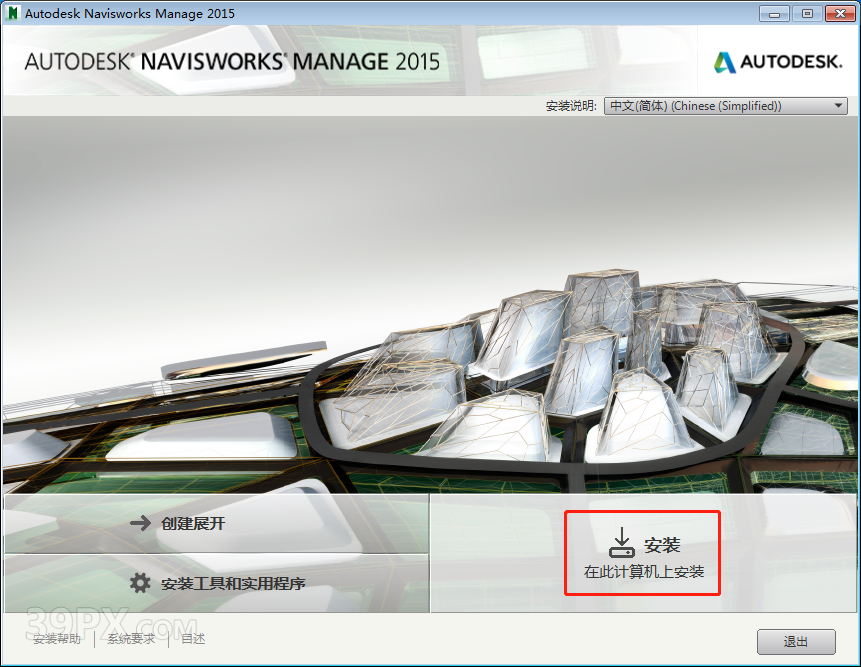This screenshot has width=861, height=667.
Task: Click the Navisworks Manage 2015 banner title
Action: (x=232, y=61)
